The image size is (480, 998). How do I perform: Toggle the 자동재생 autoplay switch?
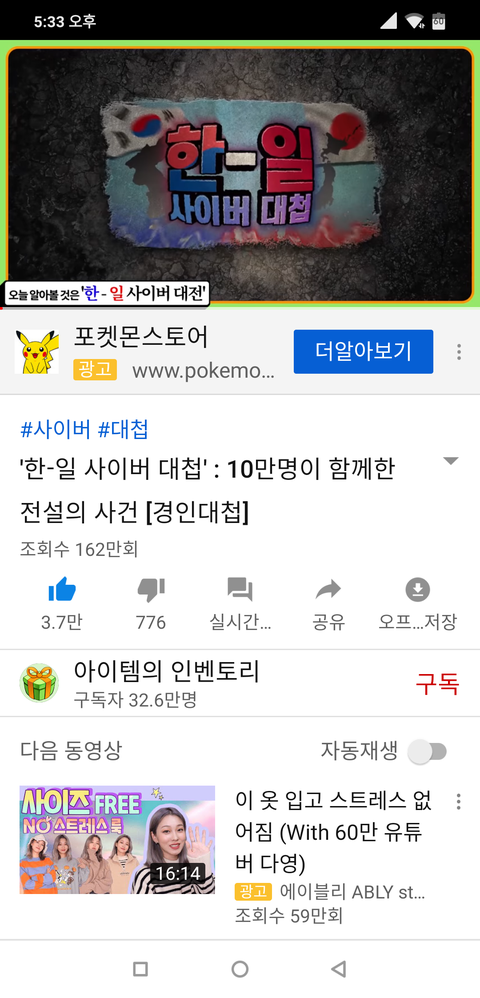pyautogui.click(x=428, y=752)
